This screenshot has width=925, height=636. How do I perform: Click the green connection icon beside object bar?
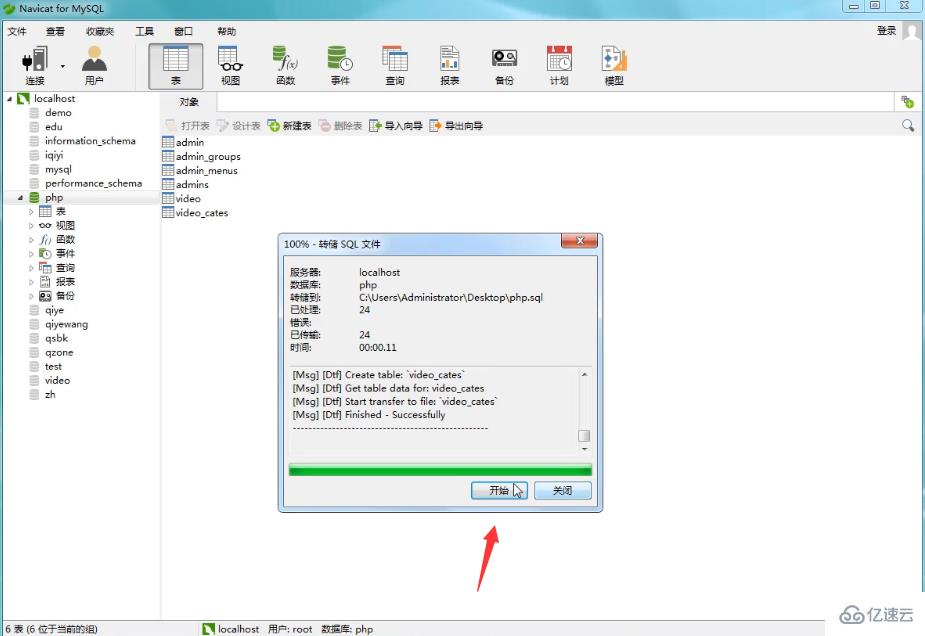pyautogui.click(x=906, y=101)
